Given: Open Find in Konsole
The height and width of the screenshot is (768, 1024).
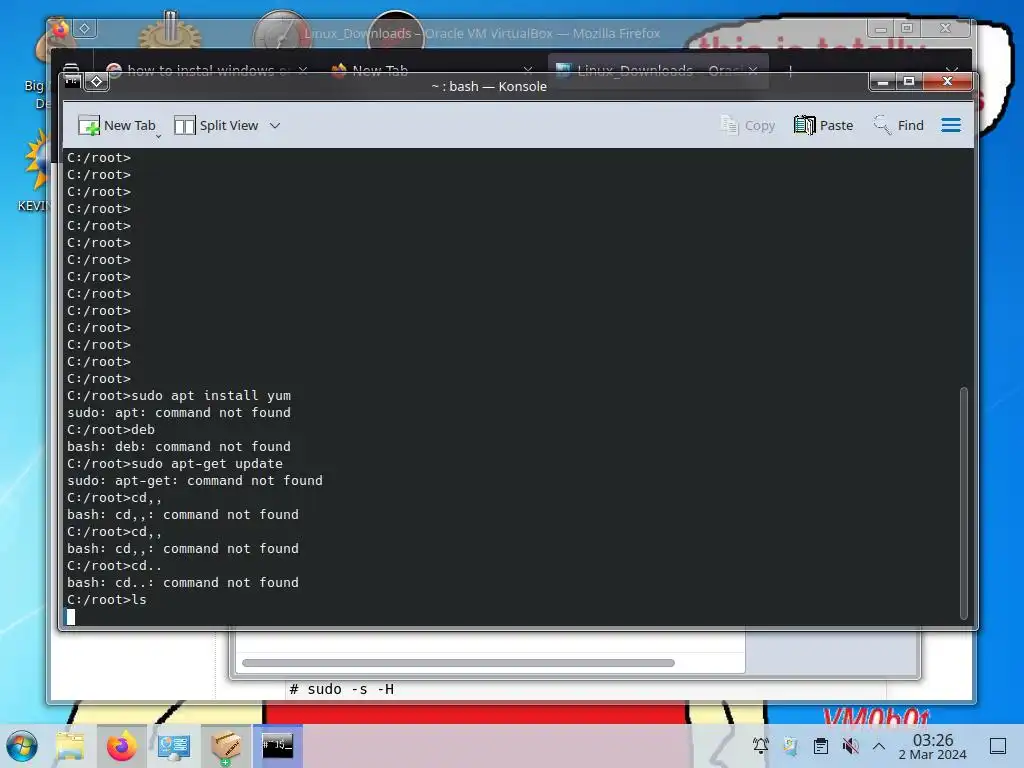Looking at the screenshot, I should click(899, 125).
